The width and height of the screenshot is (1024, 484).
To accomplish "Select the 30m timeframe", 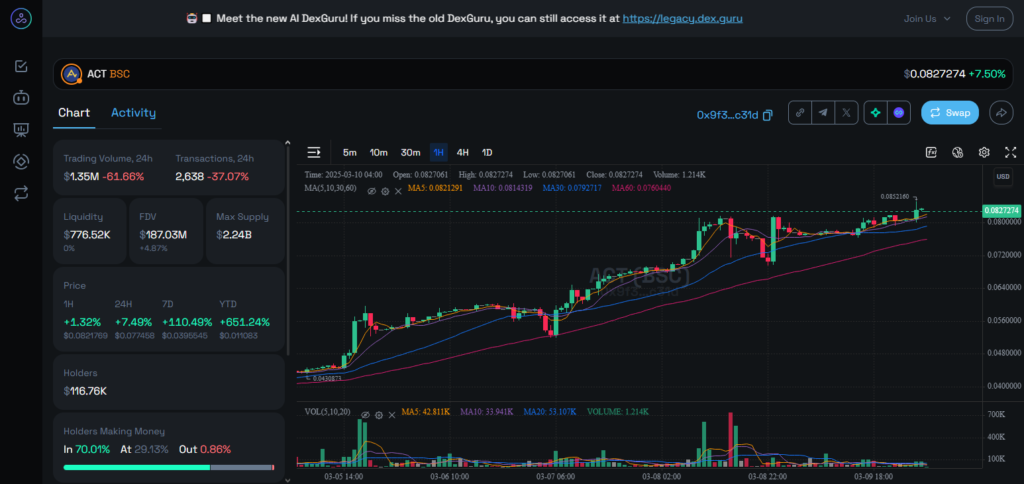I will (x=410, y=152).
